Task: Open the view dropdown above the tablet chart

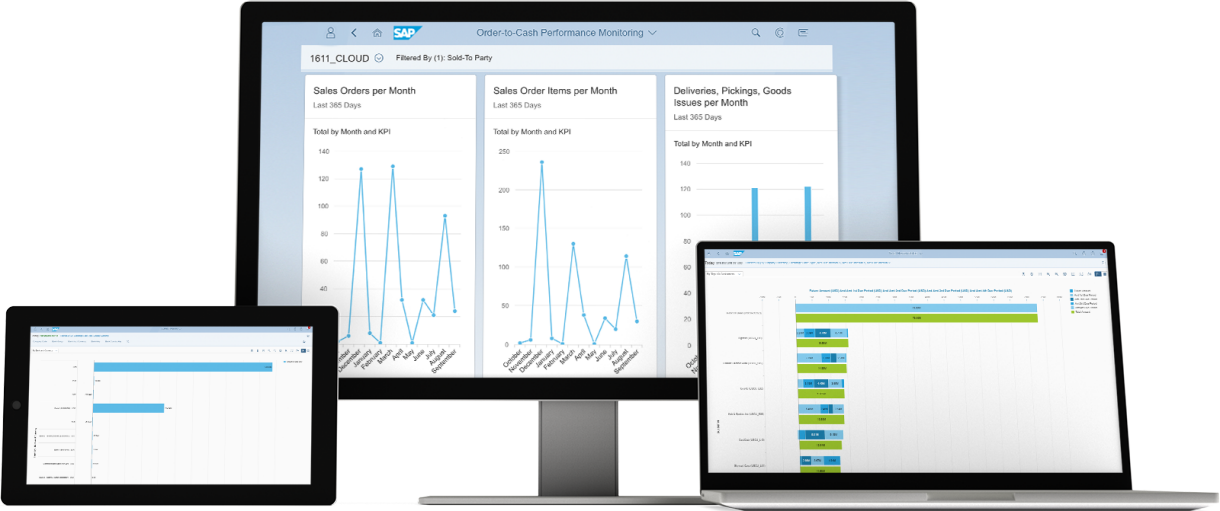Action: coord(45,351)
